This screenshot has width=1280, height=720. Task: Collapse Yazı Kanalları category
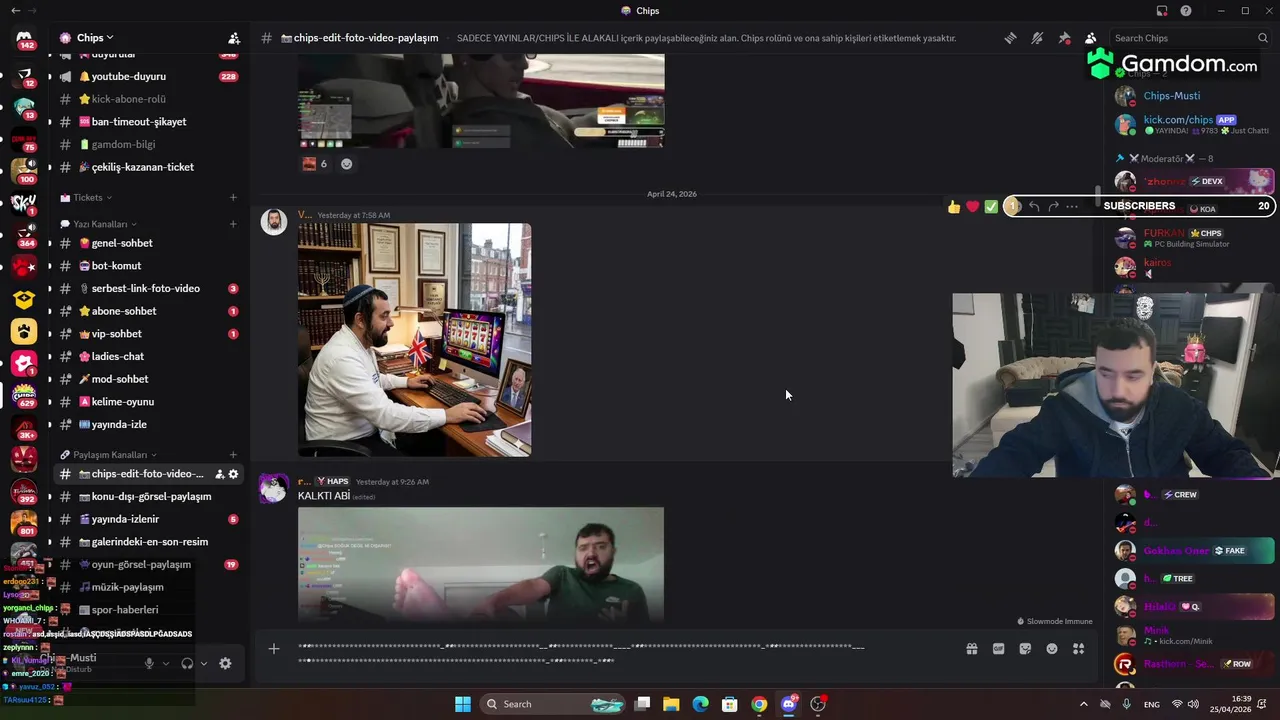(x=100, y=224)
